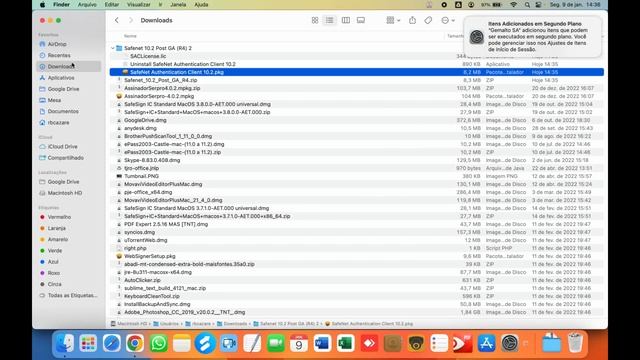This screenshot has height=360, width=640.
Task: Select the Azul tag
Action: tap(53, 262)
